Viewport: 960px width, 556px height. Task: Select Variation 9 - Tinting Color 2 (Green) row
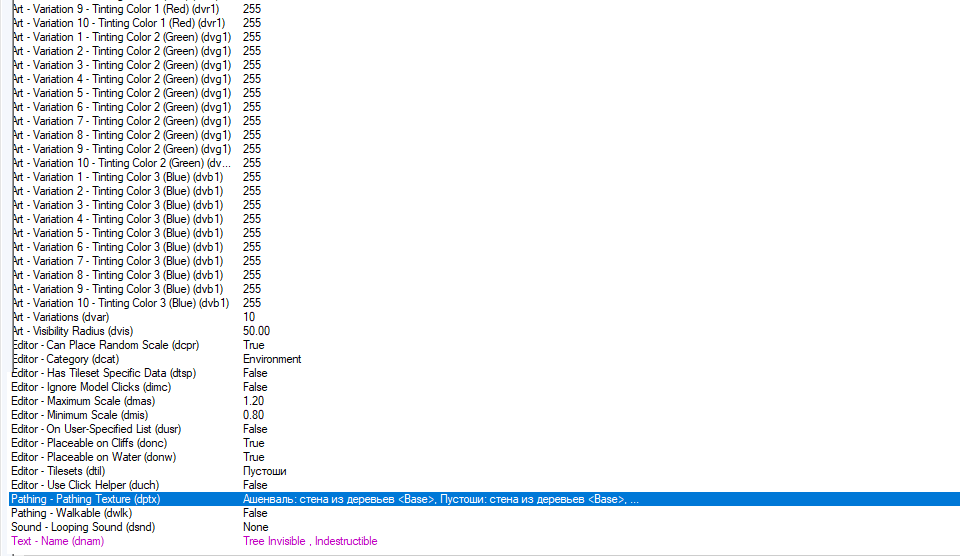(484, 149)
